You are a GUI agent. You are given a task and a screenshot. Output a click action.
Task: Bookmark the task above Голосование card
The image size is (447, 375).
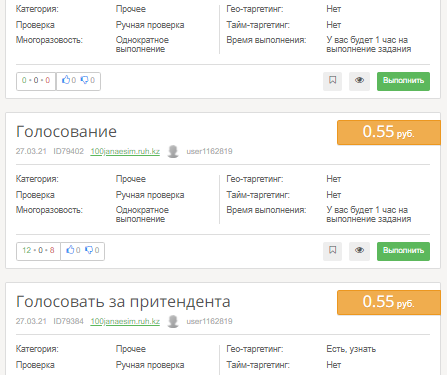332,81
